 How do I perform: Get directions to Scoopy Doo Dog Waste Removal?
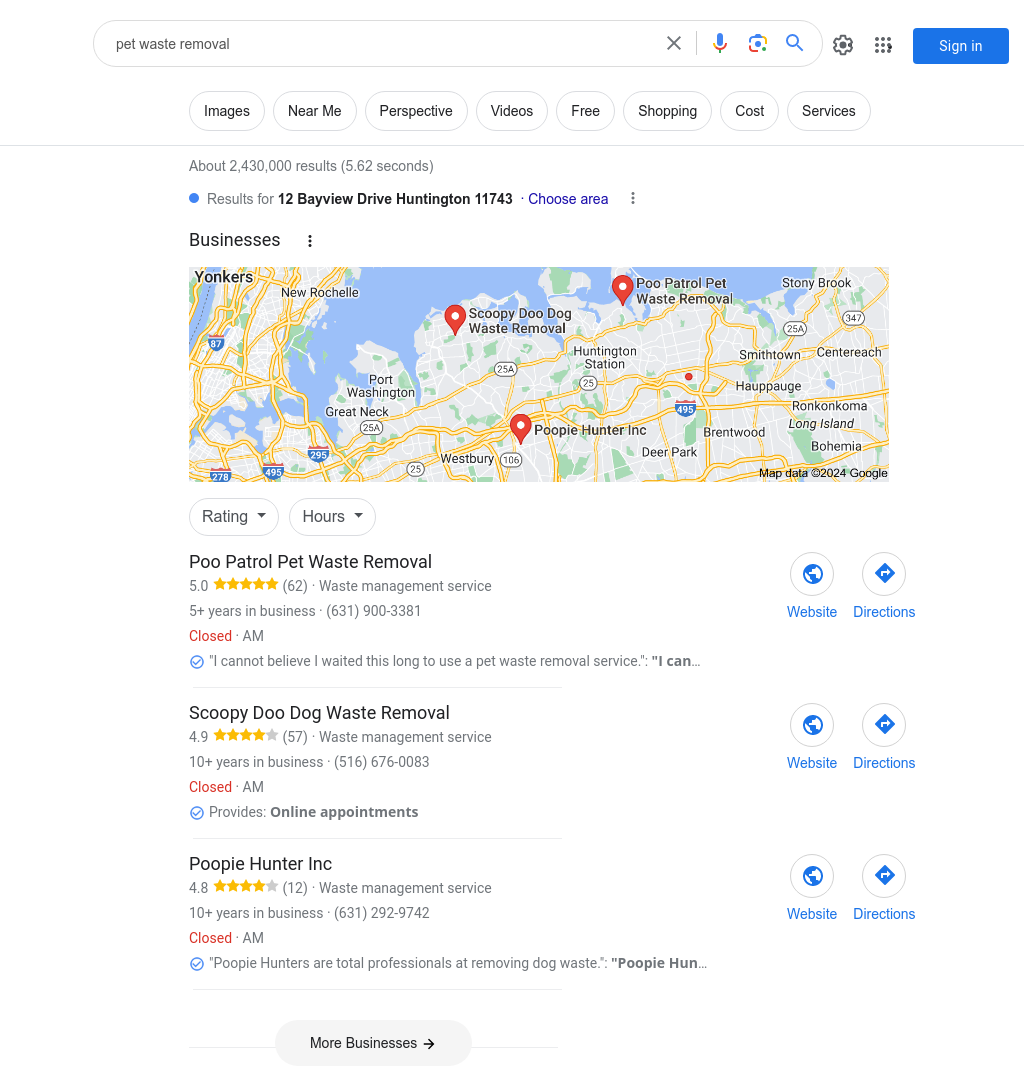884,725
